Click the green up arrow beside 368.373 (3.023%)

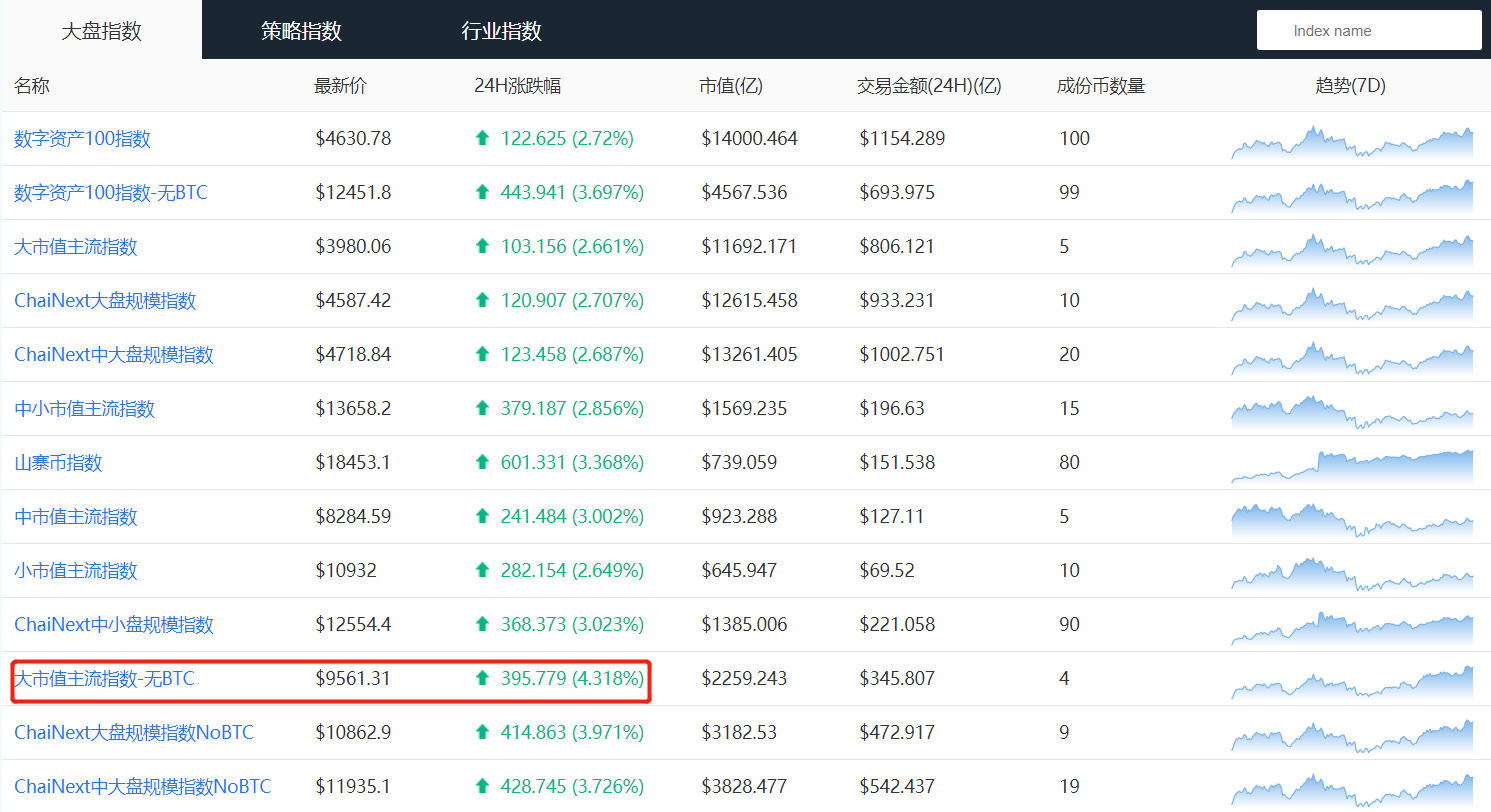(483, 624)
